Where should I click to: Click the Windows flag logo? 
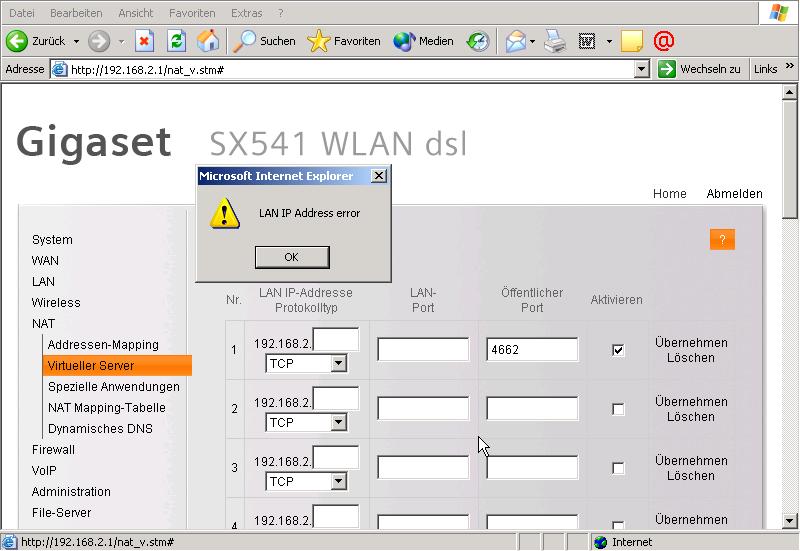tap(779, 12)
